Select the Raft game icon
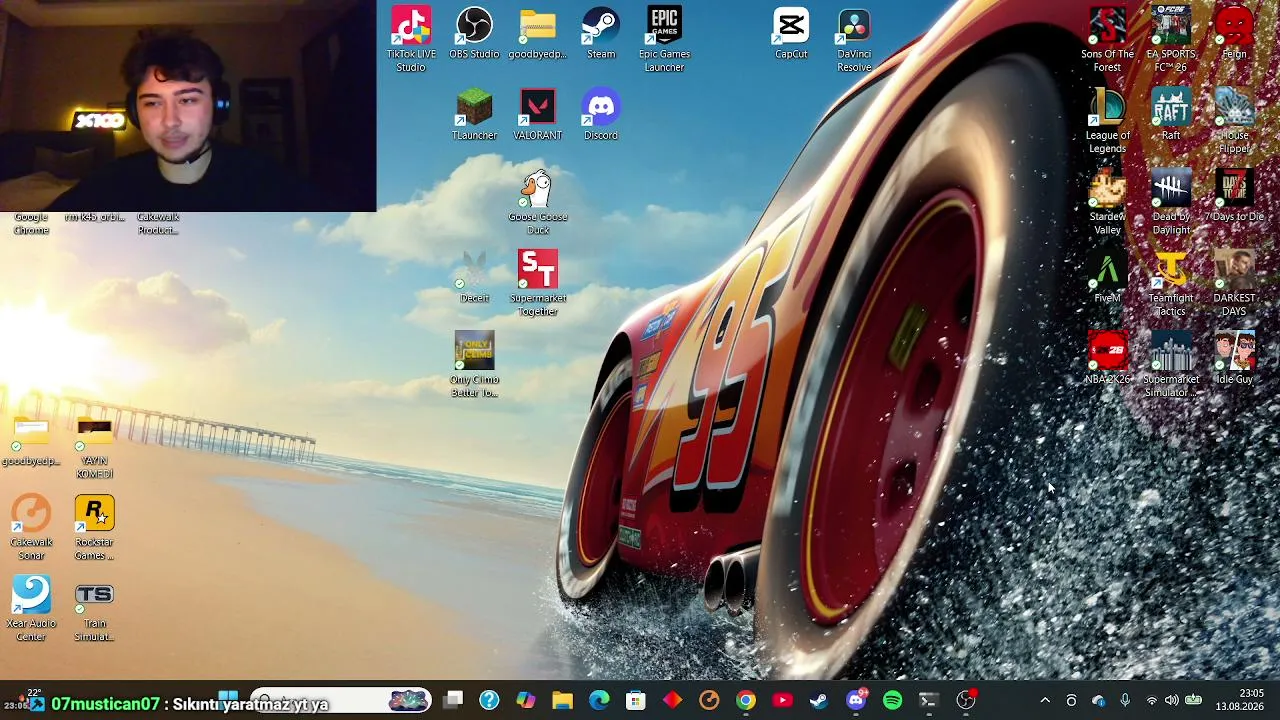 point(1171,114)
